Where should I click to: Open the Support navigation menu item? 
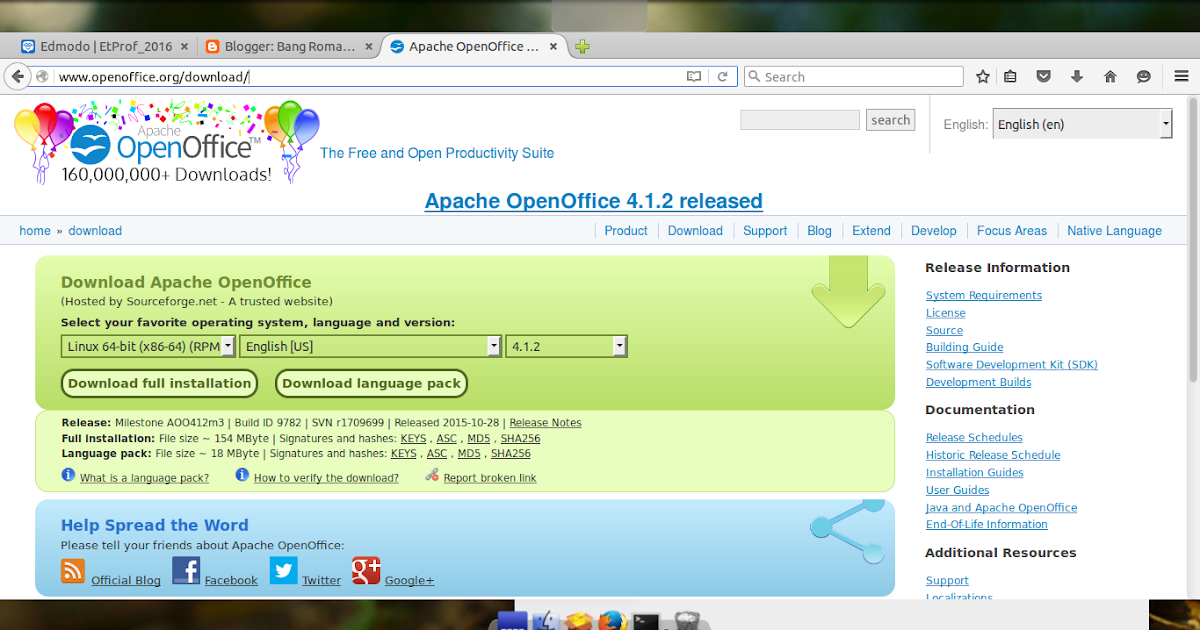tap(765, 231)
